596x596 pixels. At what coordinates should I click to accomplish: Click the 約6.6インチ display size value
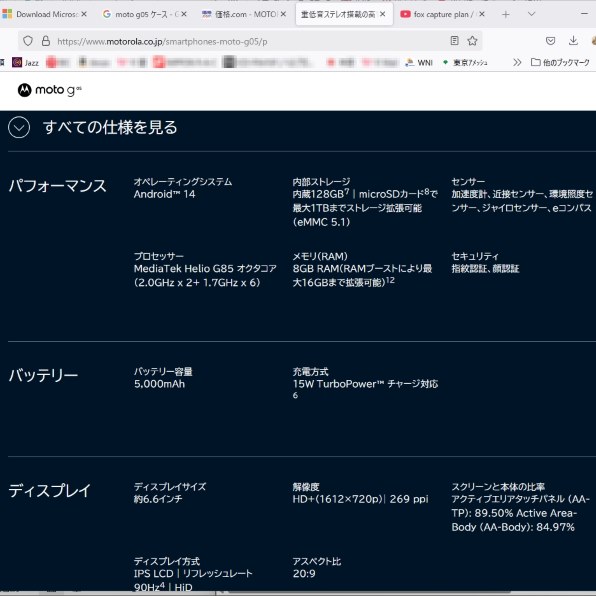(x=158, y=499)
